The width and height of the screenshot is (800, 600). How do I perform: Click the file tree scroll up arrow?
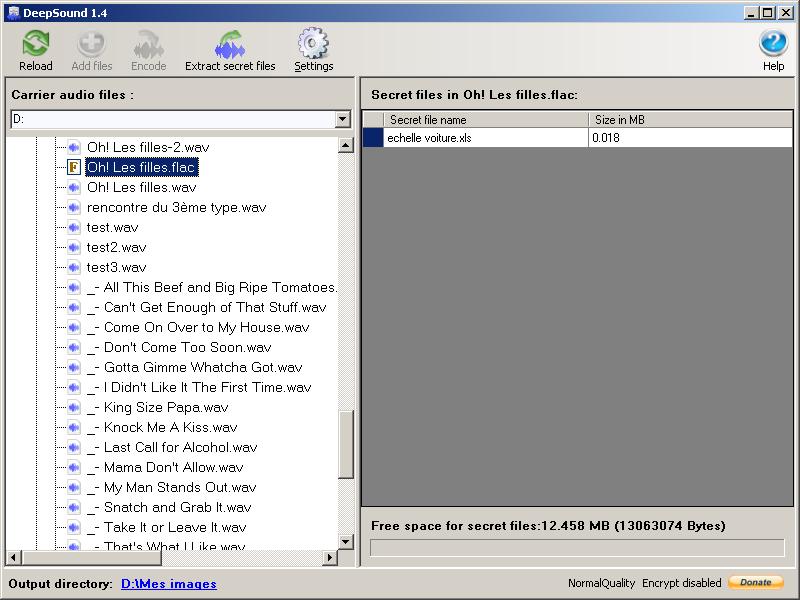coord(346,145)
